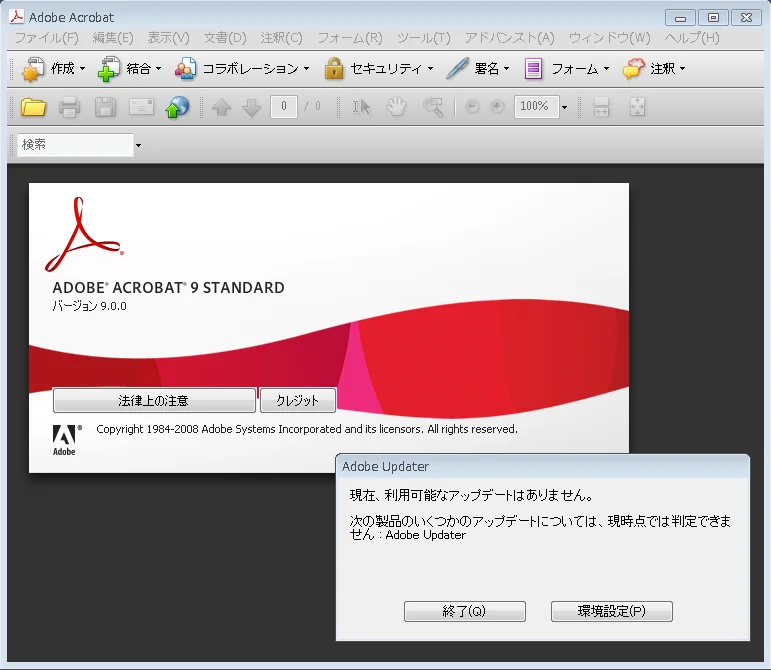Click the scrolling page fit-width icon
This screenshot has height=670, width=771.
click(601, 107)
